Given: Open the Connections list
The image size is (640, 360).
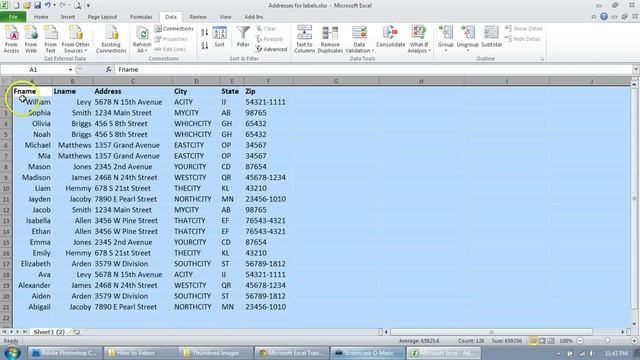Looking at the screenshot, I should 174,29.
